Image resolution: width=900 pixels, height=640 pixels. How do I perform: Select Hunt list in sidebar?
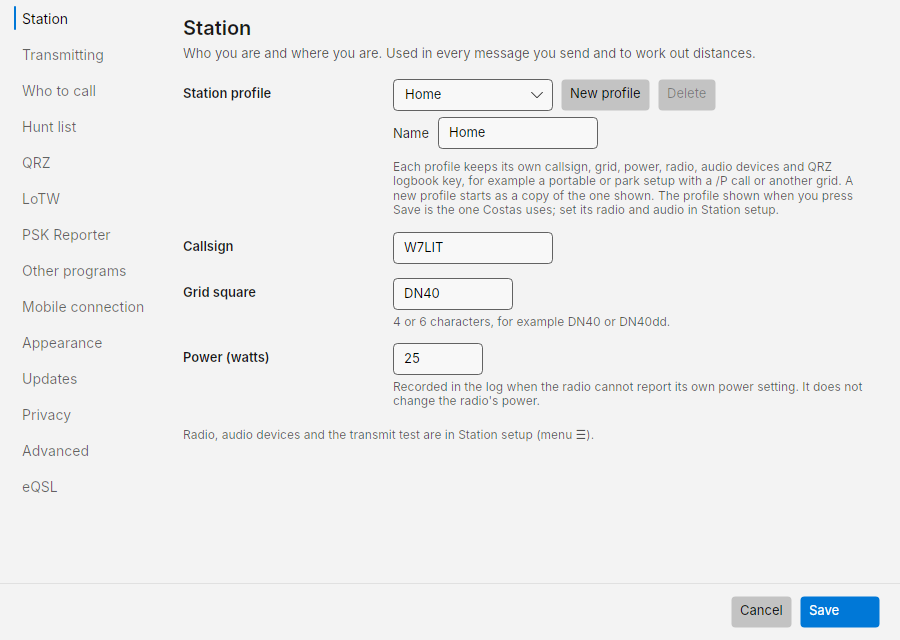[49, 127]
